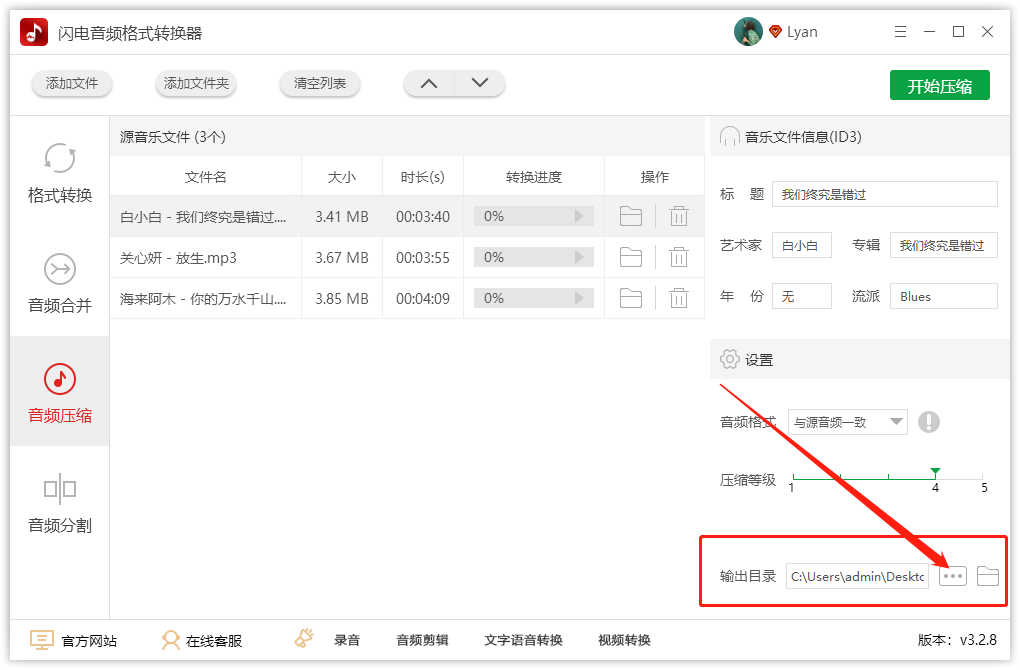This screenshot has width=1020, height=670.
Task: Move selected file up with arrow
Action: [x=429, y=84]
